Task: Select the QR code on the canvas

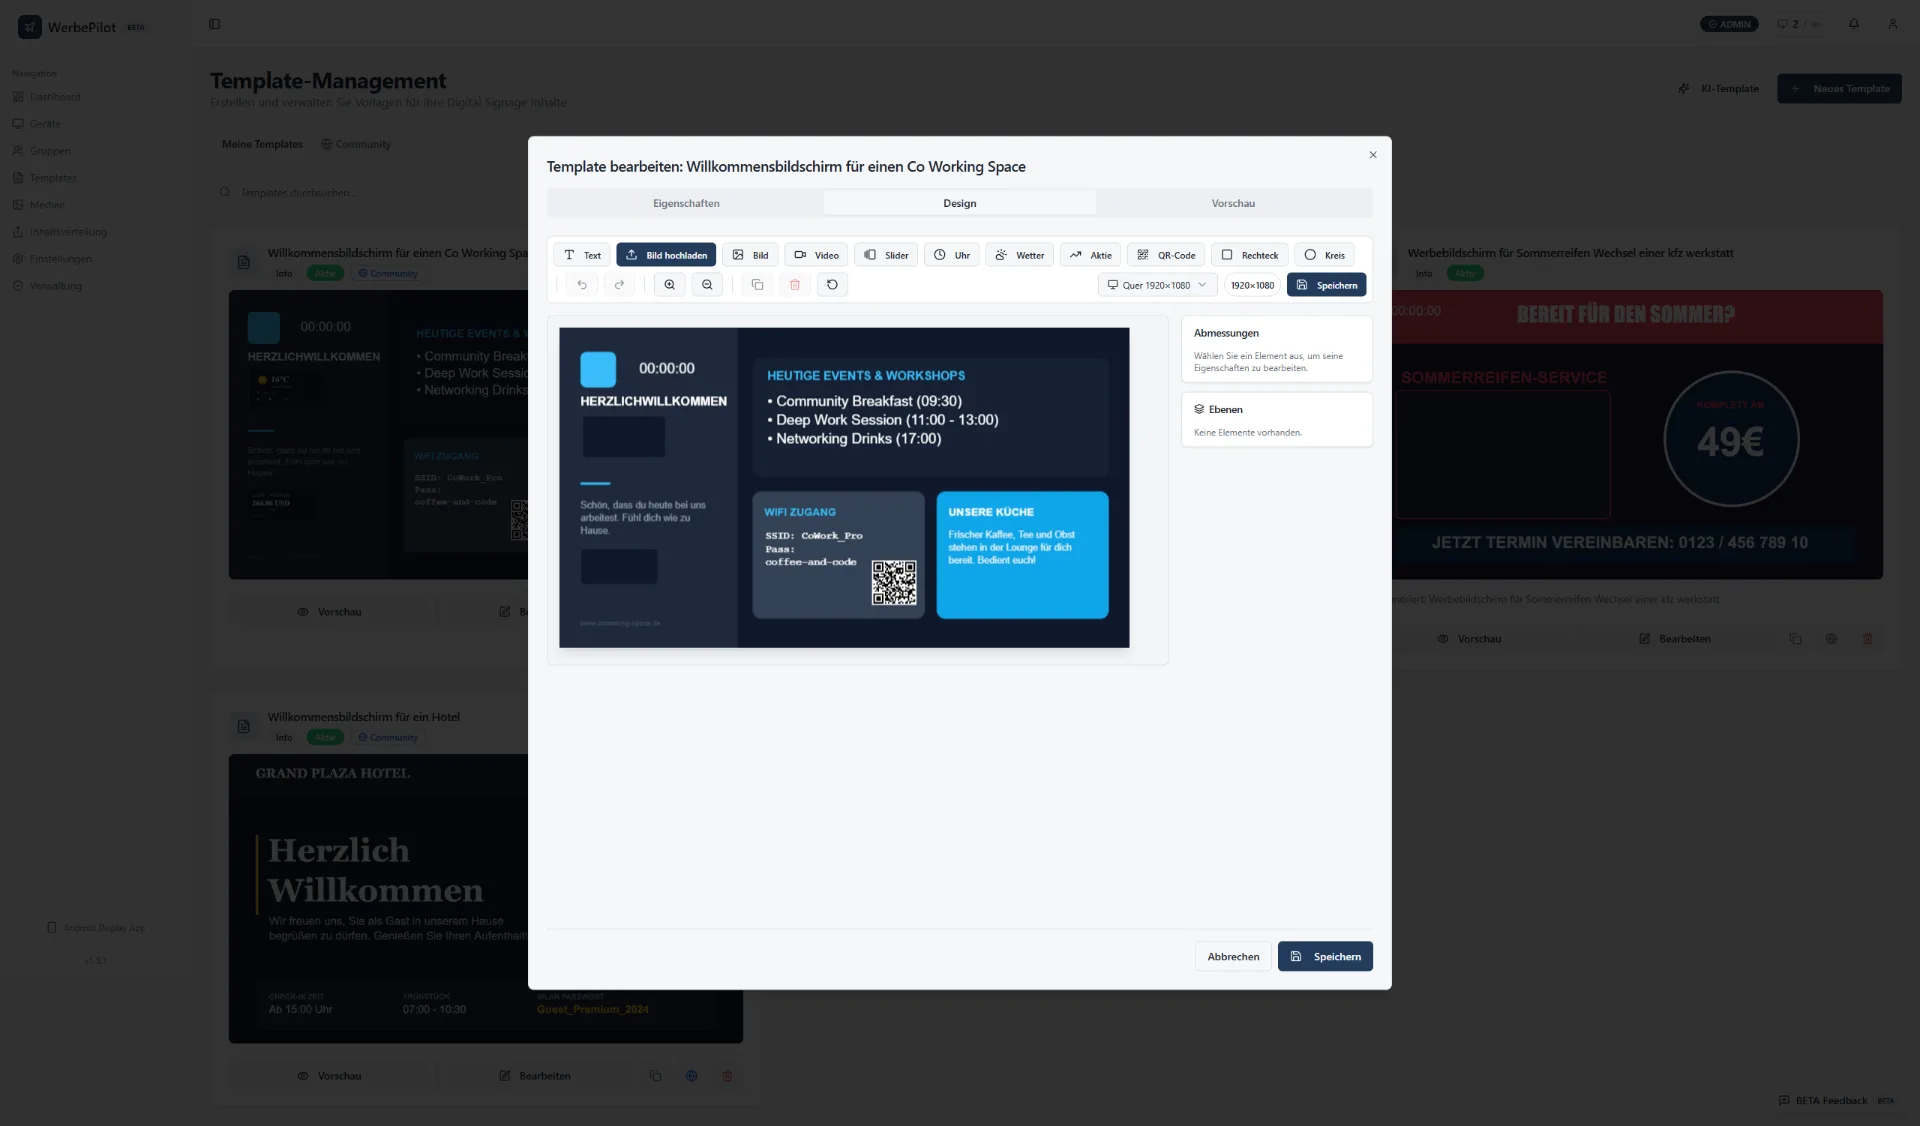Action: pyautogui.click(x=894, y=583)
